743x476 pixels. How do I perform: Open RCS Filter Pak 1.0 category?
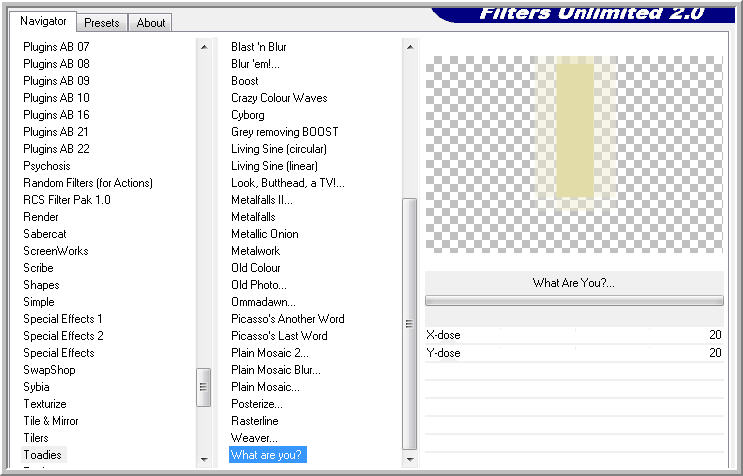click(67, 200)
